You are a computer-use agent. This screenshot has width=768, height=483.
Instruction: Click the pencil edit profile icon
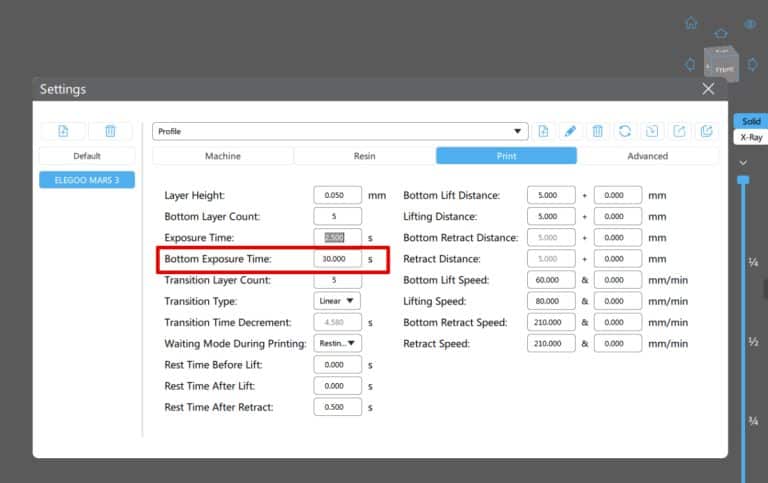coord(570,131)
